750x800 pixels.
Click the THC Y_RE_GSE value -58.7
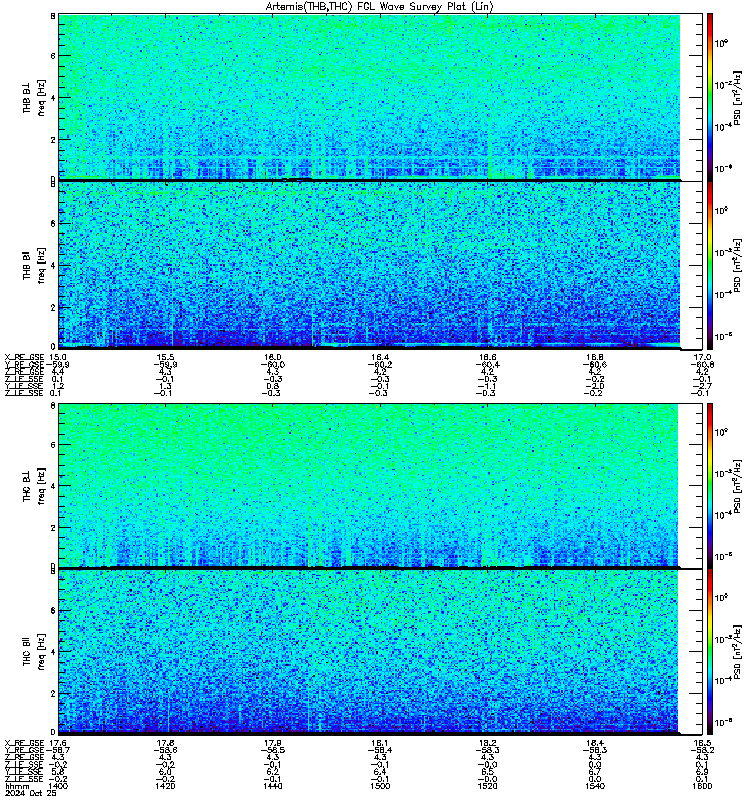coord(58,750)
